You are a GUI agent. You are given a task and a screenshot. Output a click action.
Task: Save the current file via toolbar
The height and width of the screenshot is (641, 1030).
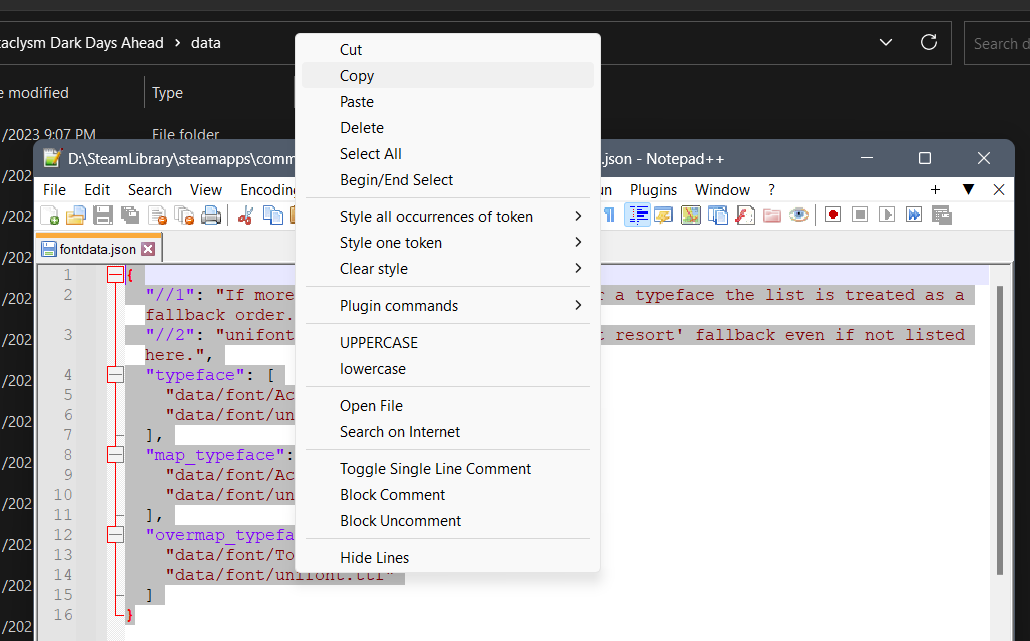(102, 215)
